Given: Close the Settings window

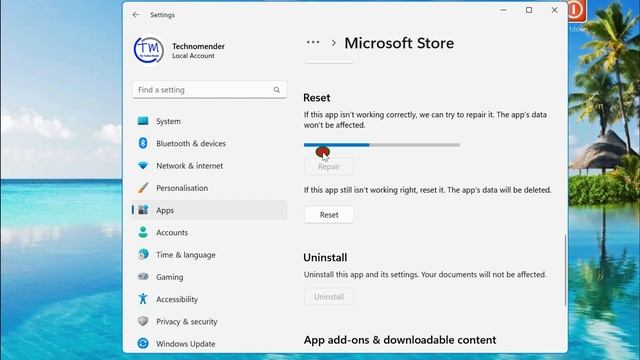Looking at the screenshot, I should [x=554, y=10].
